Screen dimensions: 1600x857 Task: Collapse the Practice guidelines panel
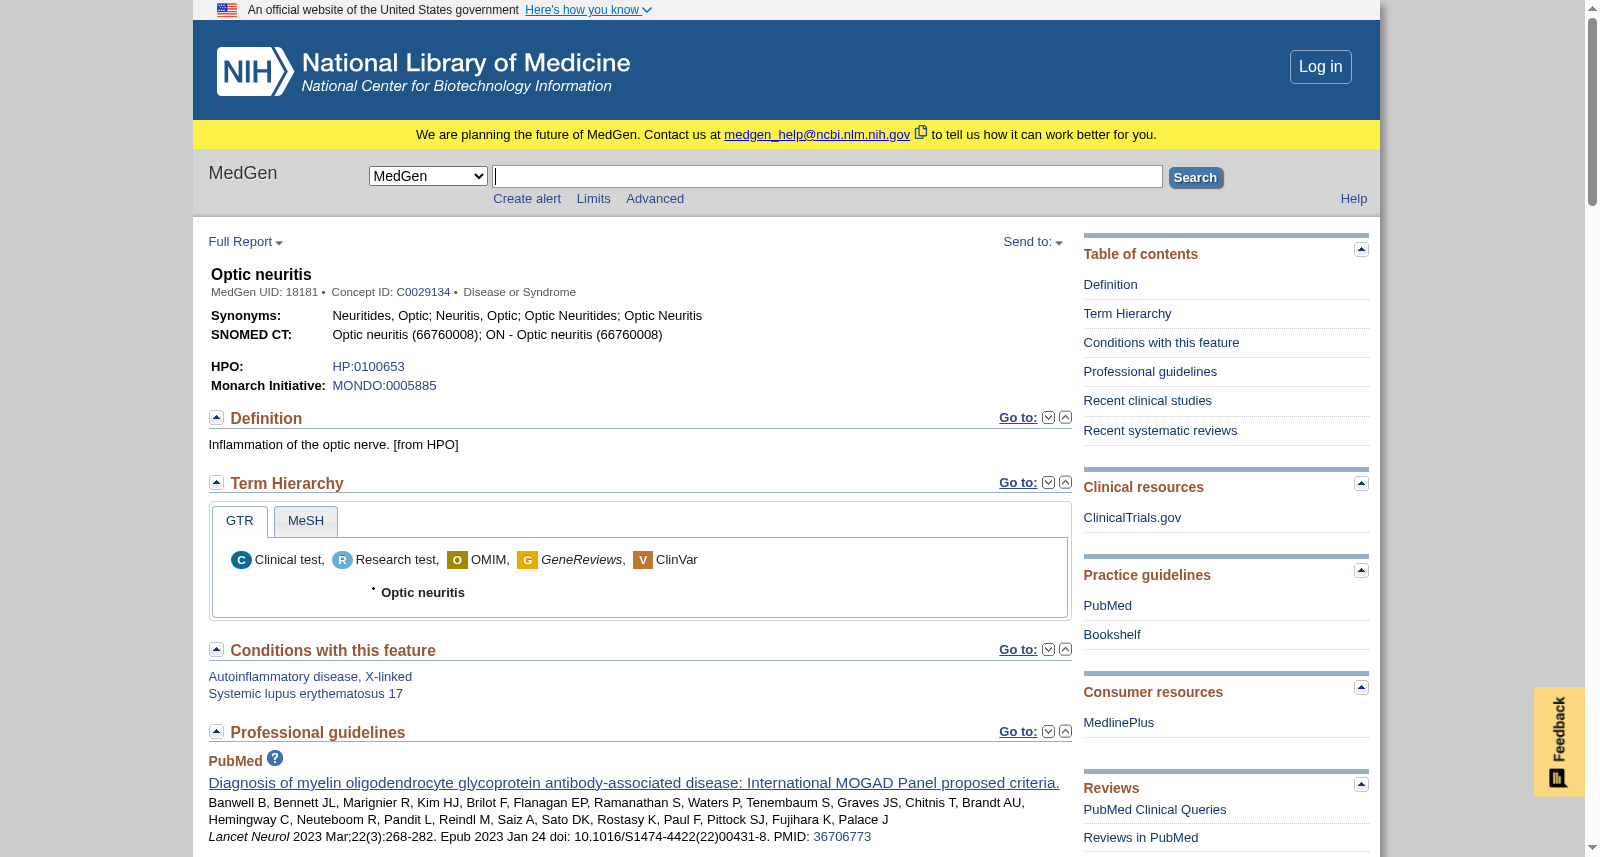click(1361, 571)
